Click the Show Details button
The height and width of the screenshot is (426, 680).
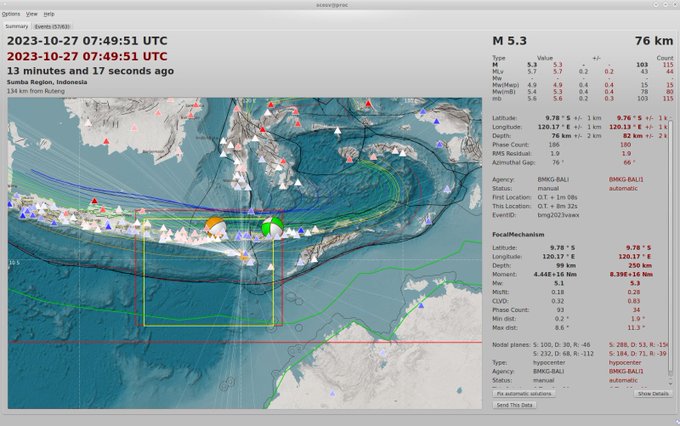[653, 394]
